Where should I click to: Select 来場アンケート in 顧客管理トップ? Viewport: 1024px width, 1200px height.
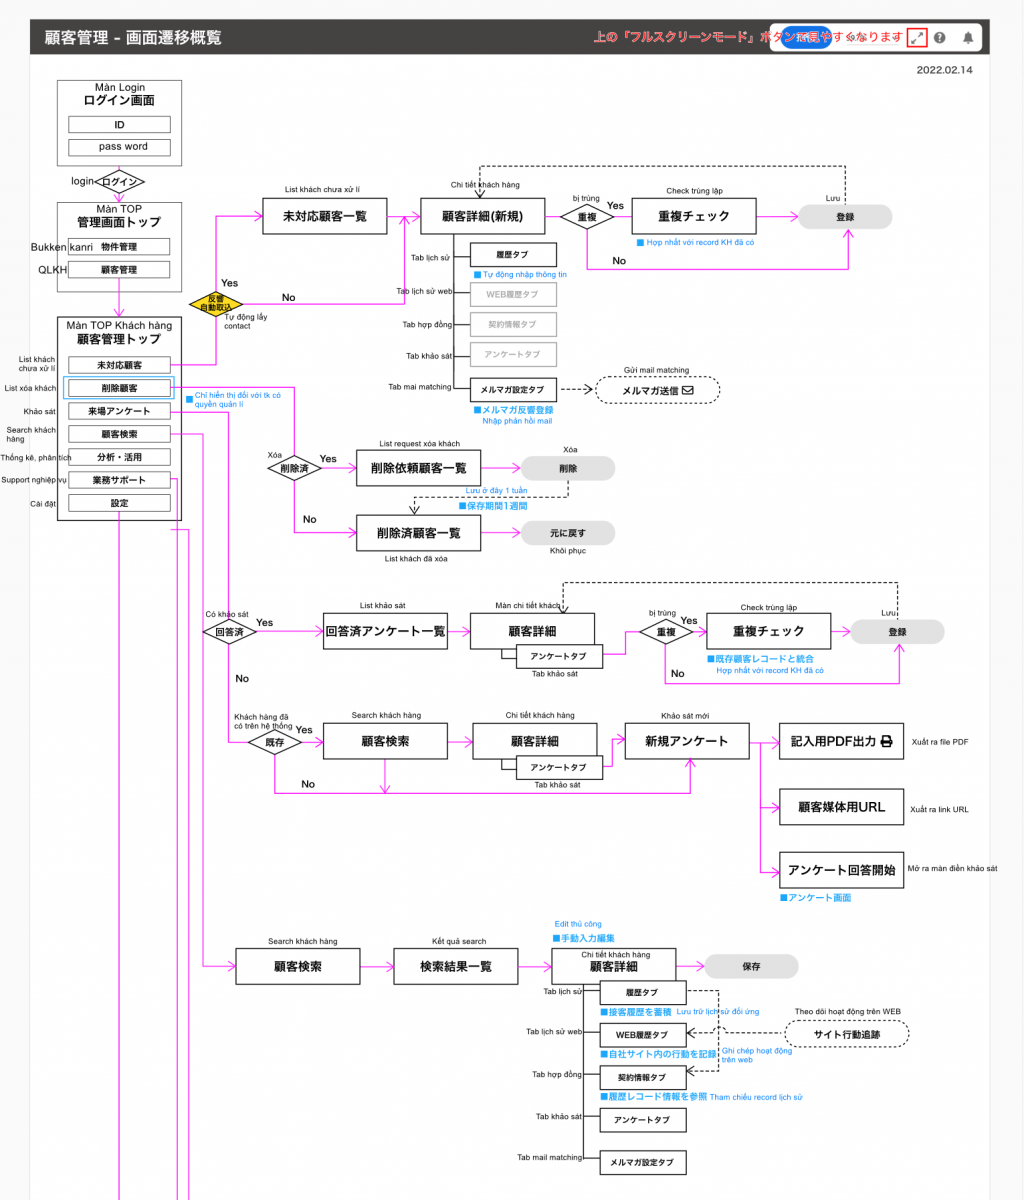tap(119, 411)
